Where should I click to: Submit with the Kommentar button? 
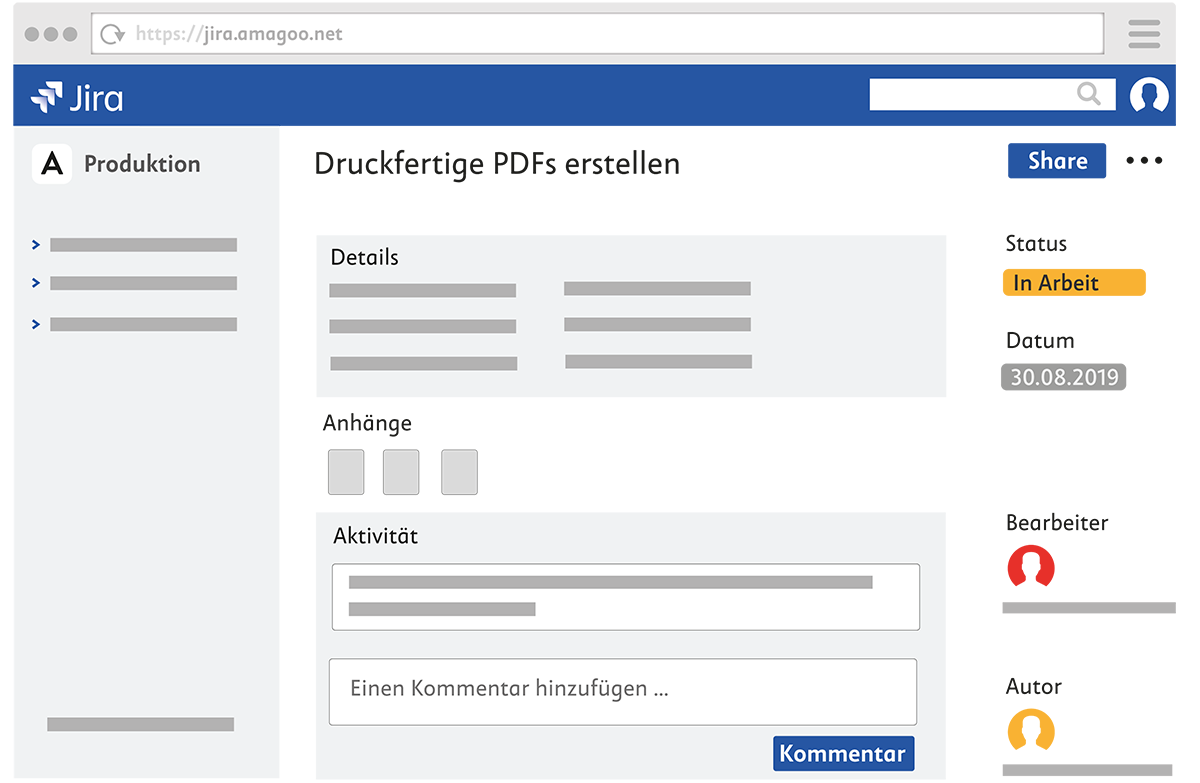[843, 753]
